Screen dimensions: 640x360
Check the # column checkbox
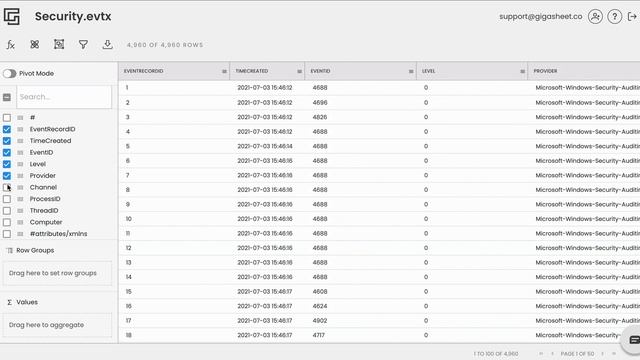7,118
